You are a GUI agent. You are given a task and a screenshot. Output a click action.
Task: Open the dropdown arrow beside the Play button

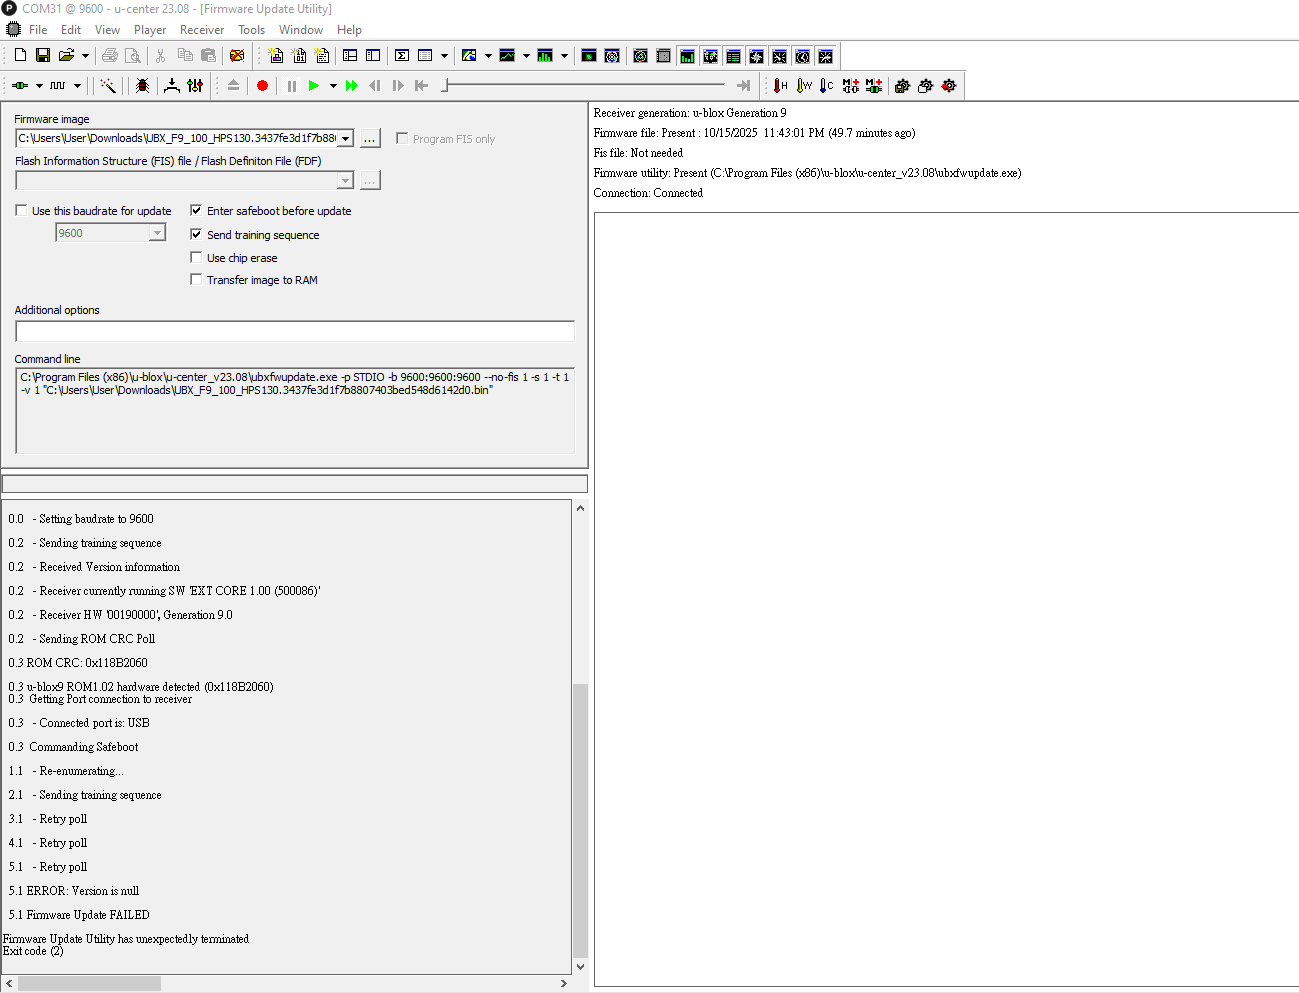point(333,86)
